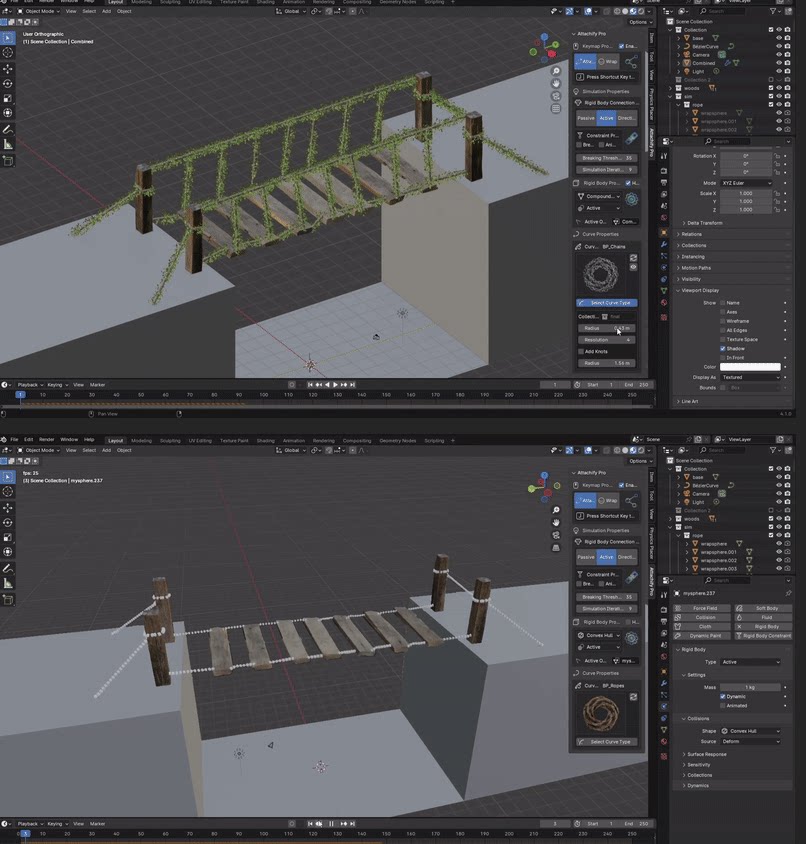
Task: Hide wrapsphere.003 in bottom outliner
Action: click(779, 568)
